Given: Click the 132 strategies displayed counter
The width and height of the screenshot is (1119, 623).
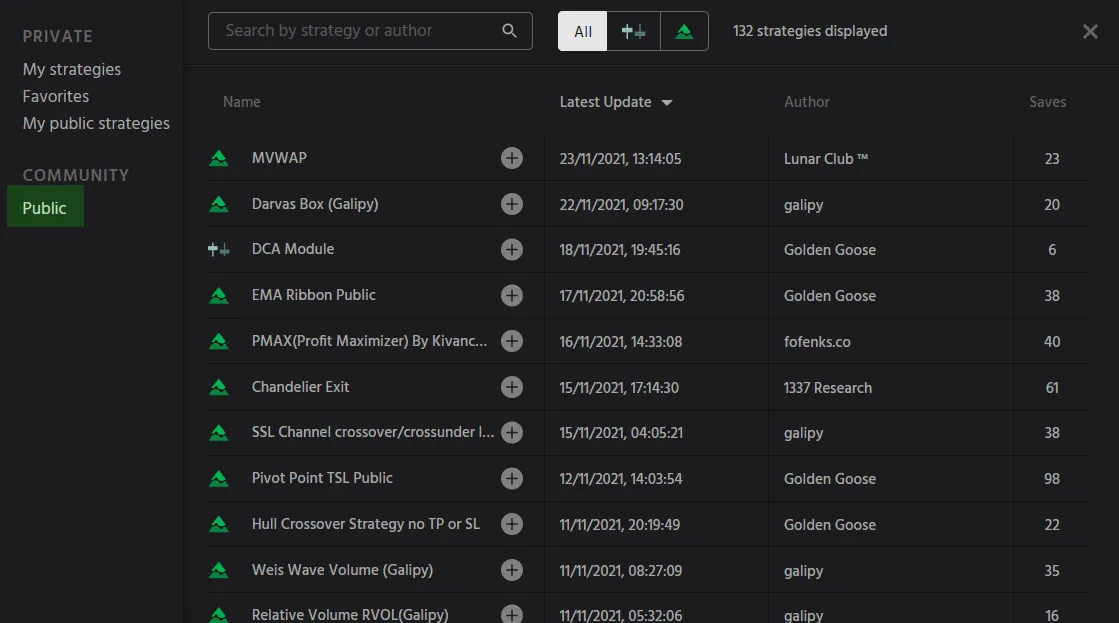Looking at the screenshot, I should 810,31.
